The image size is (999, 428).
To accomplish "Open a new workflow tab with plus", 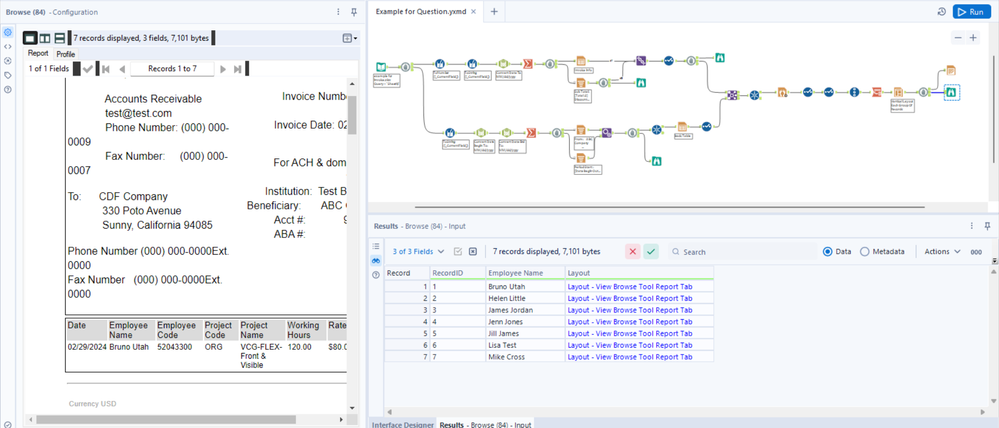I will [x=494, y=11].
